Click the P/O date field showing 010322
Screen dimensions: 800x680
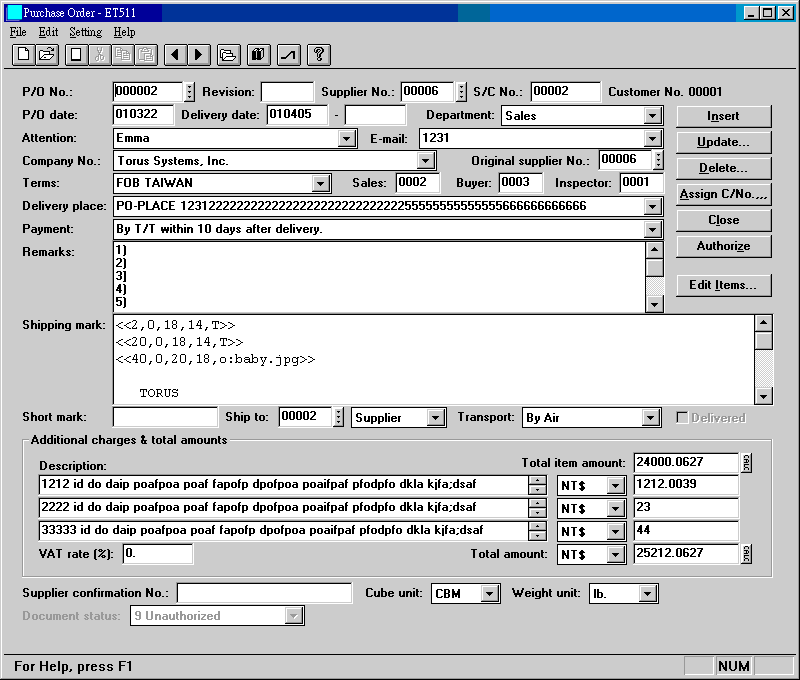pos(143,115)
